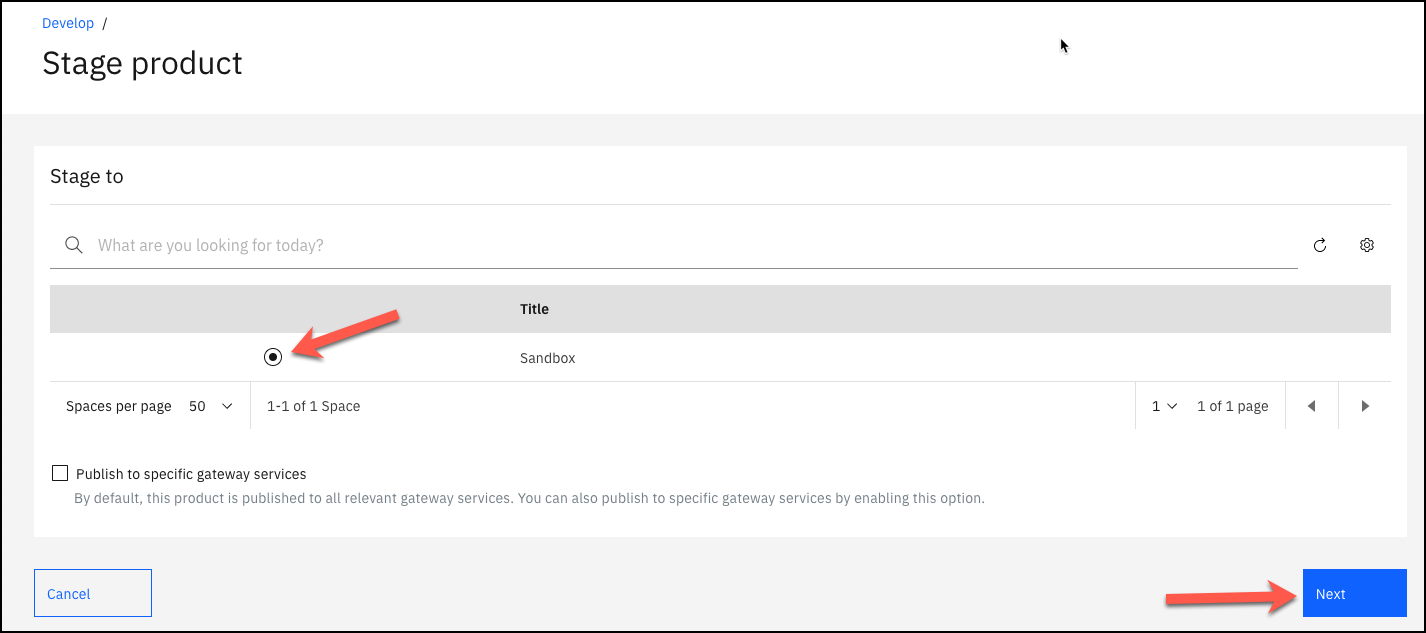Click the 1 of 1 page text
Viewport: 1426px width, 633px height.
tap(1232, 406)
